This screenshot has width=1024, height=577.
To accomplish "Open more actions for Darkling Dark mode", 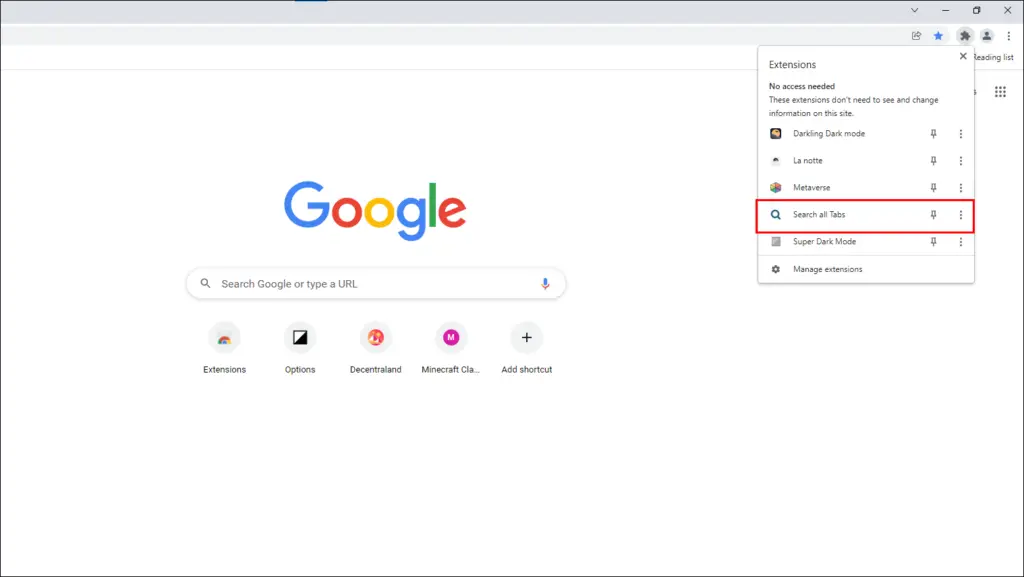I will (x=961, y=134).
